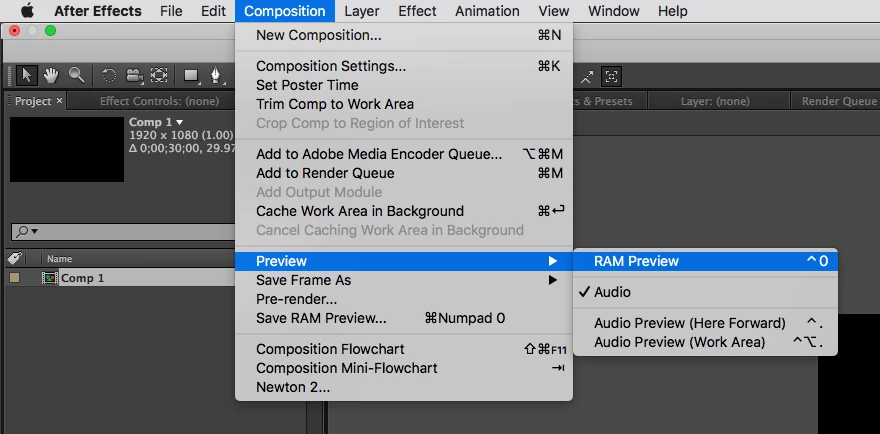
Task: Open the File menu
Action: (x=171, y=11)
